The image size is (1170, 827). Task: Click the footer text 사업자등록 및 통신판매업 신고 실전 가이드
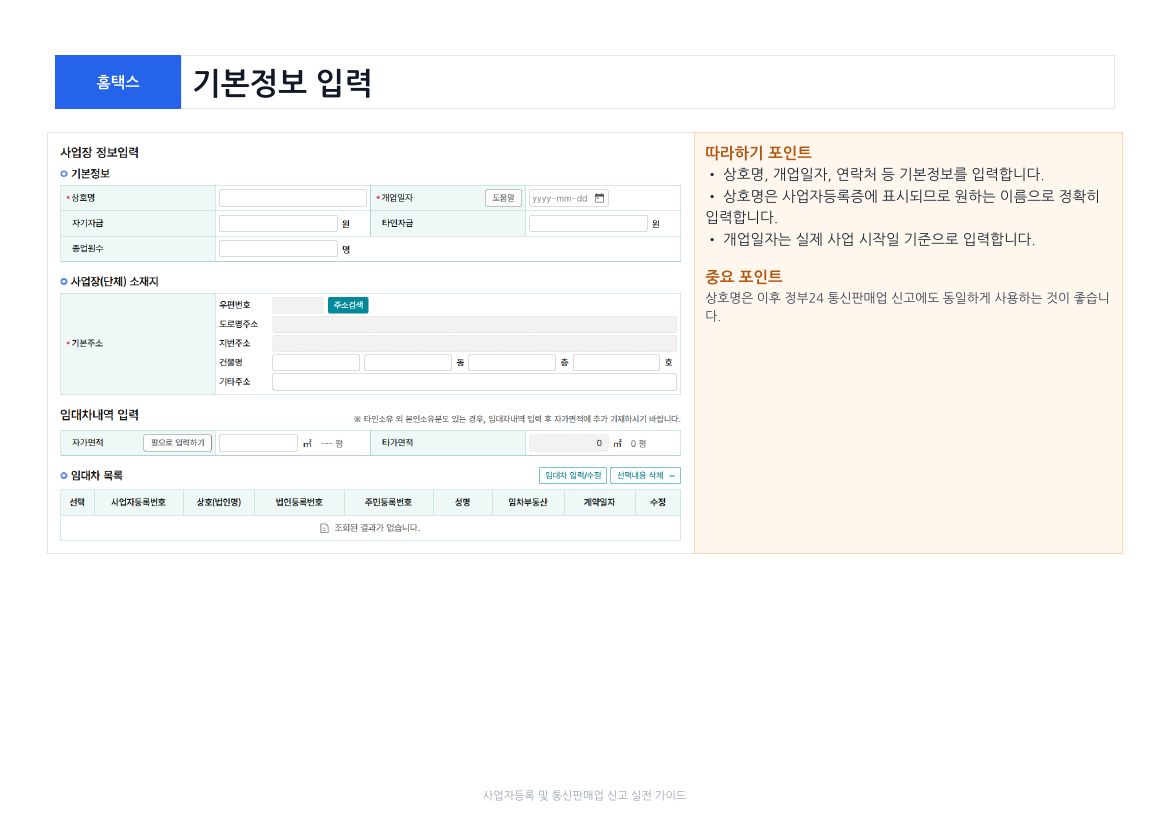pos(584,796)
